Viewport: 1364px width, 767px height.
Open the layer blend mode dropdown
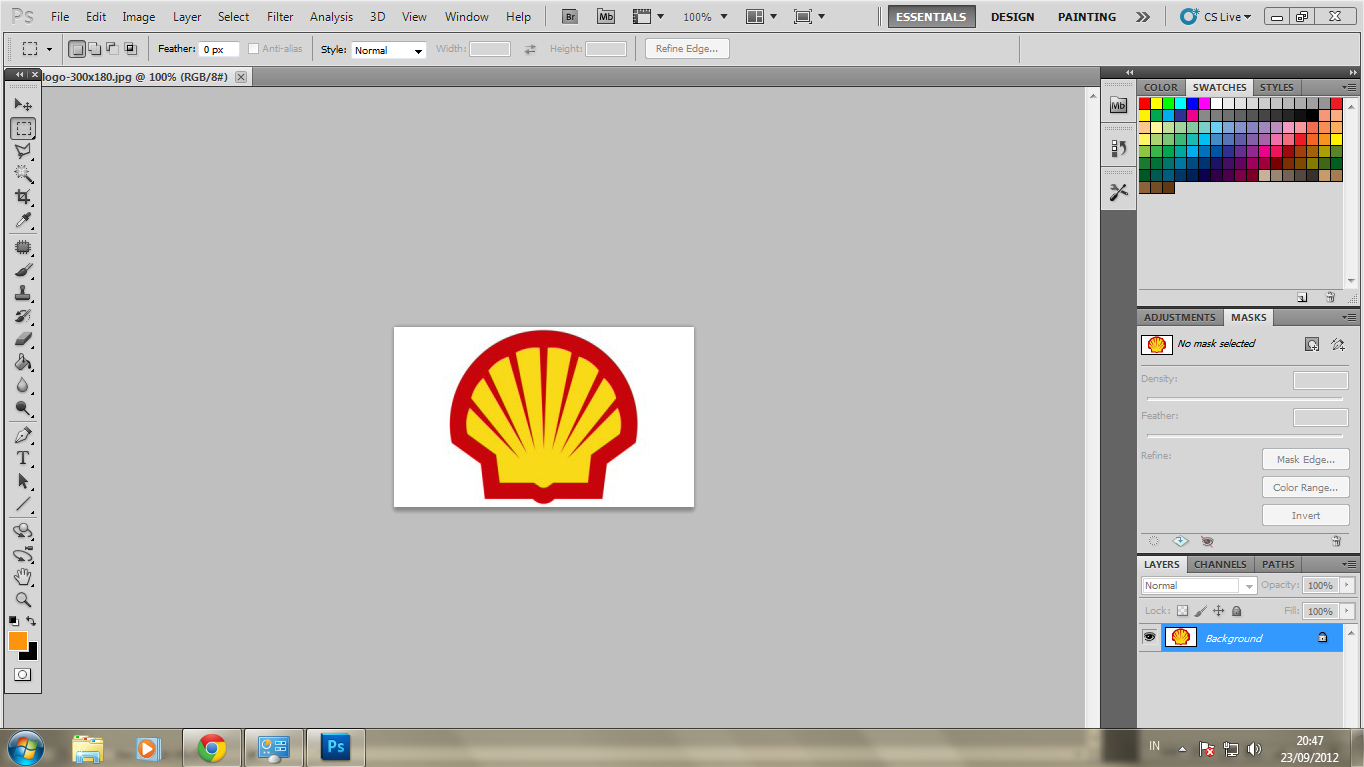(1198, 586)
